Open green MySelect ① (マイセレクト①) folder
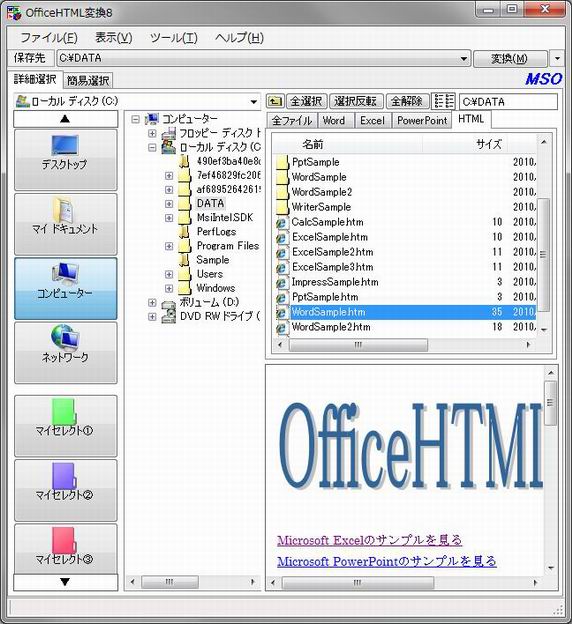This screenshot has height=624, width=572. tap(66, 426)
